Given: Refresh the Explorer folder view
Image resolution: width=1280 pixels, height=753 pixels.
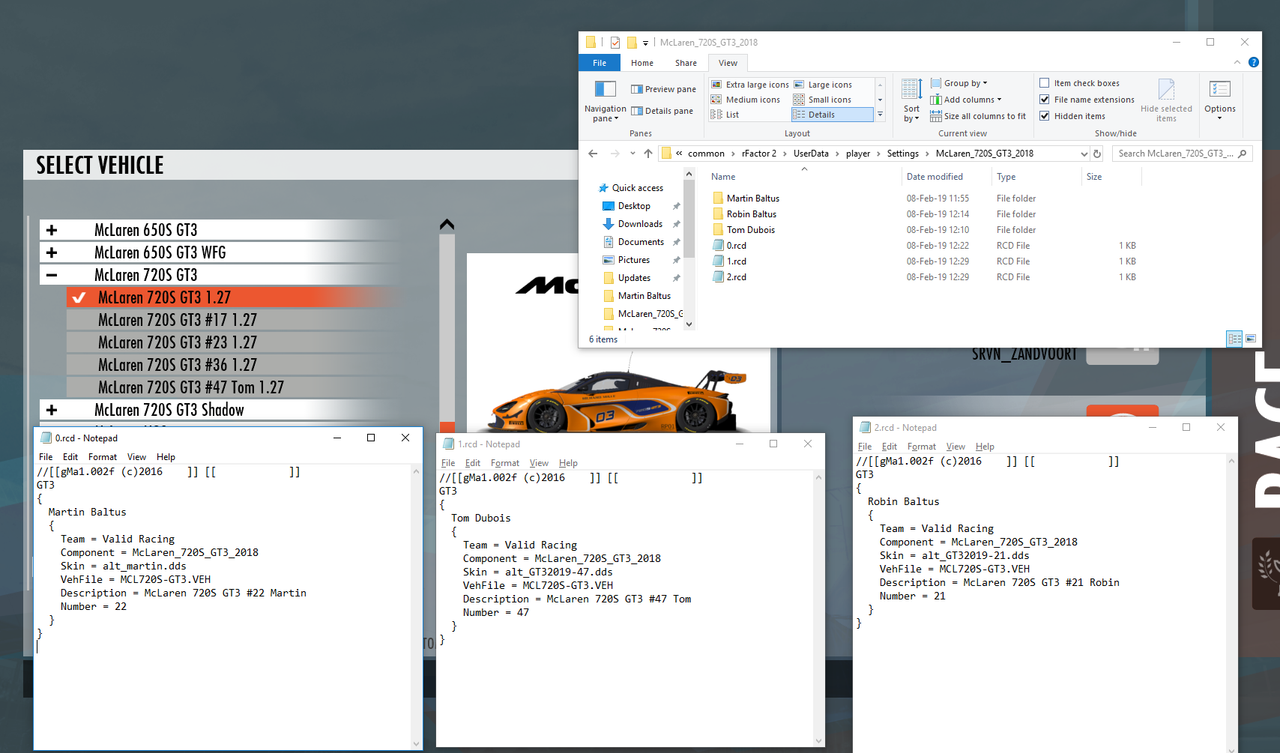Looking at the screenshot, I should click(1097, 154).
